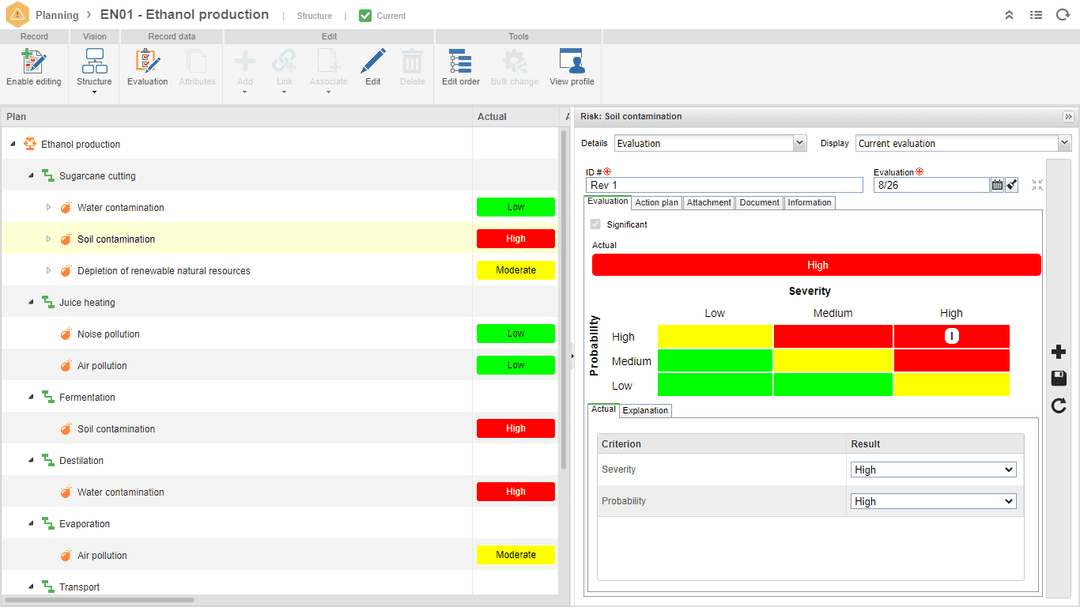Toggle the Significant checkbox
This screenshot has width=1080, height=607.
pos(596,225)
